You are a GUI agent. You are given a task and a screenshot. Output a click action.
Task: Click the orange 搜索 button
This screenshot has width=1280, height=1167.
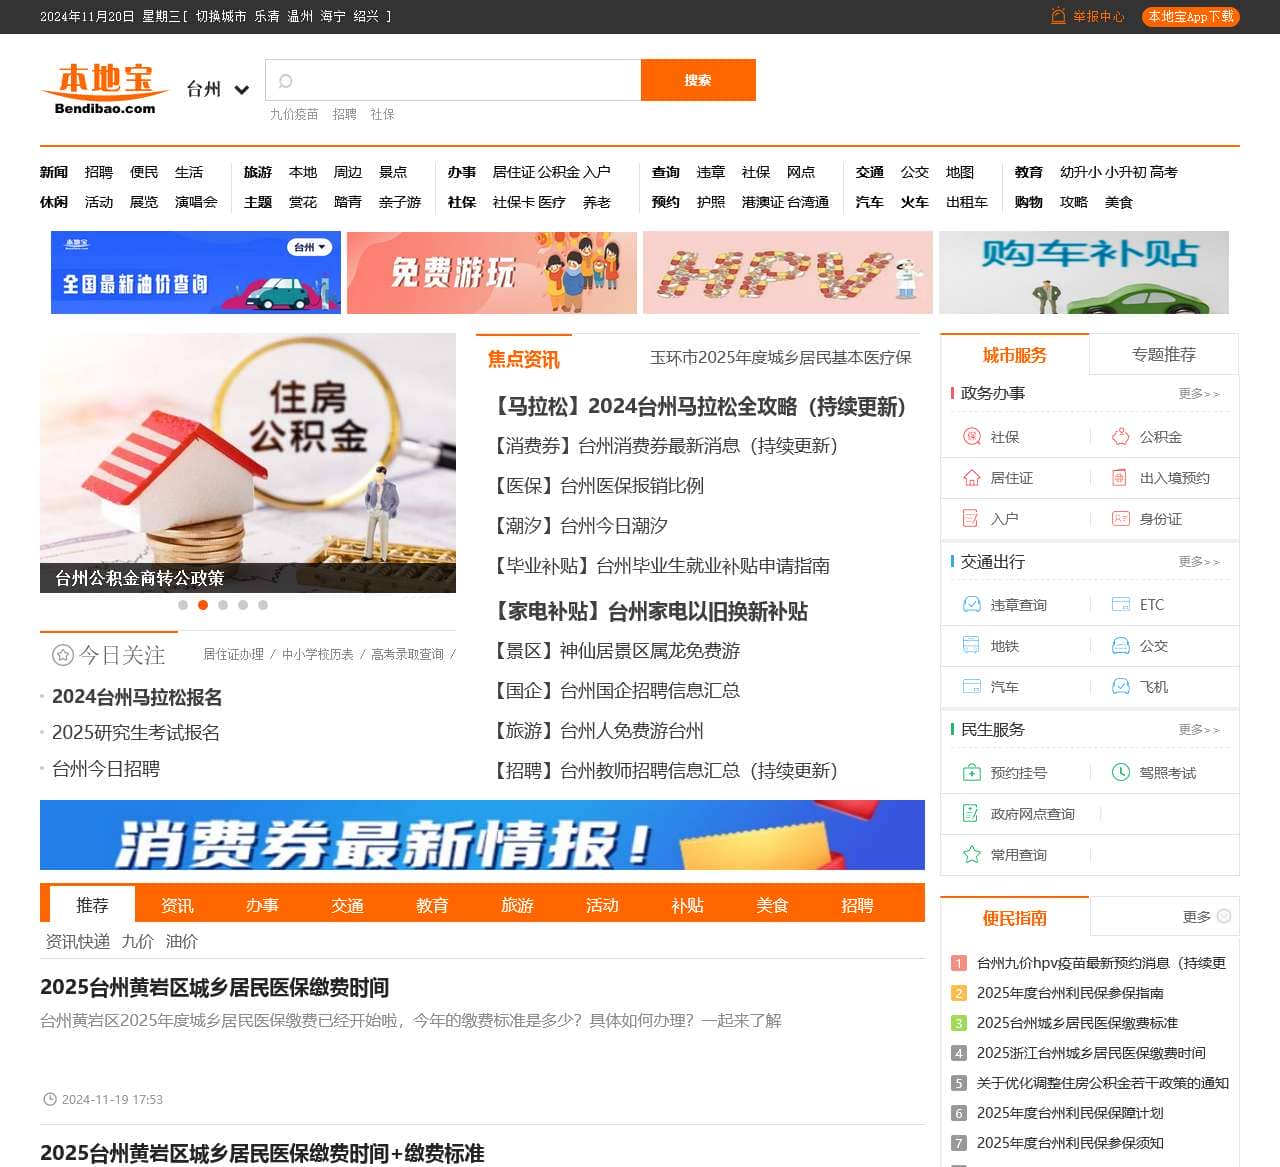(698, 80)
